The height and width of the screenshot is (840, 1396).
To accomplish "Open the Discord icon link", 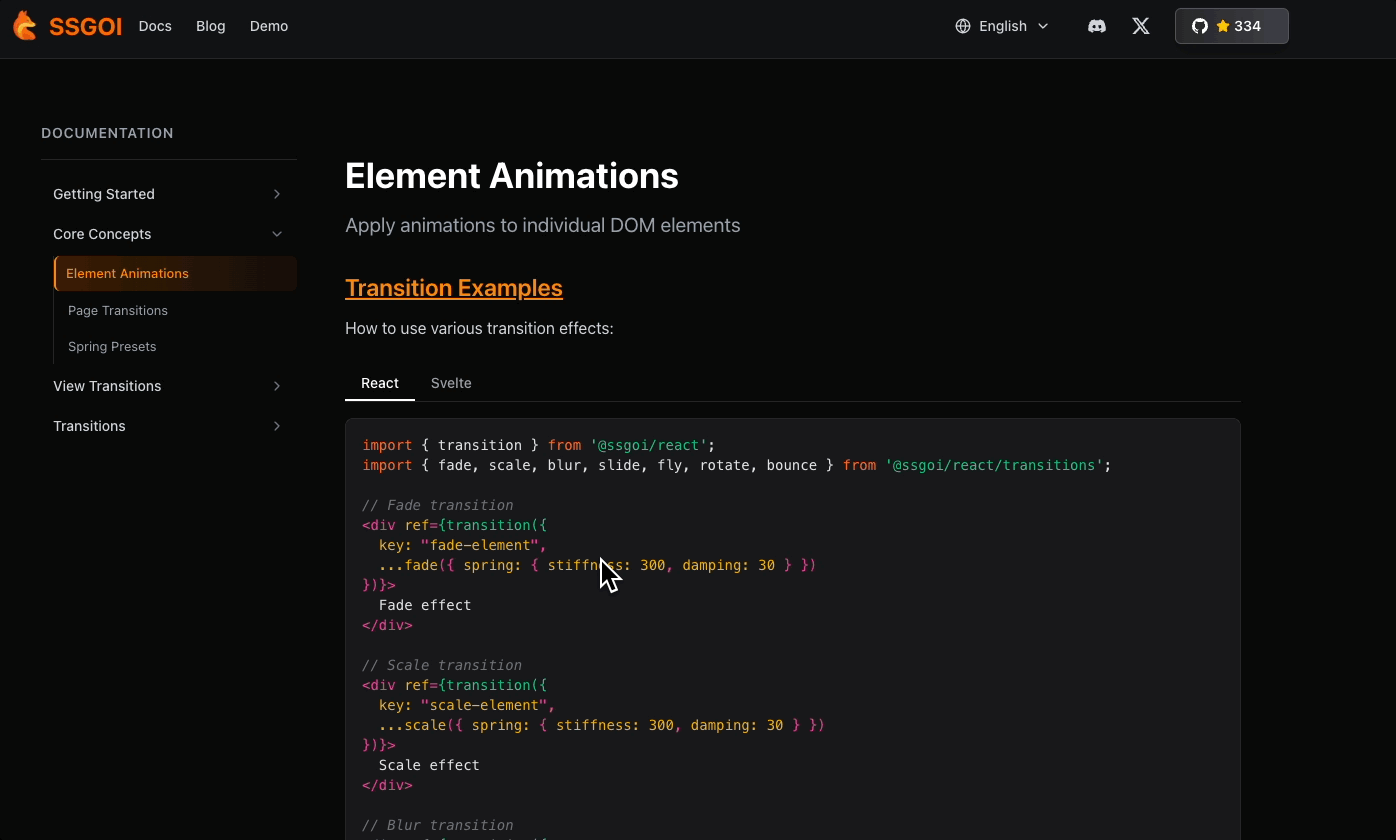I will click(1097, 26).
